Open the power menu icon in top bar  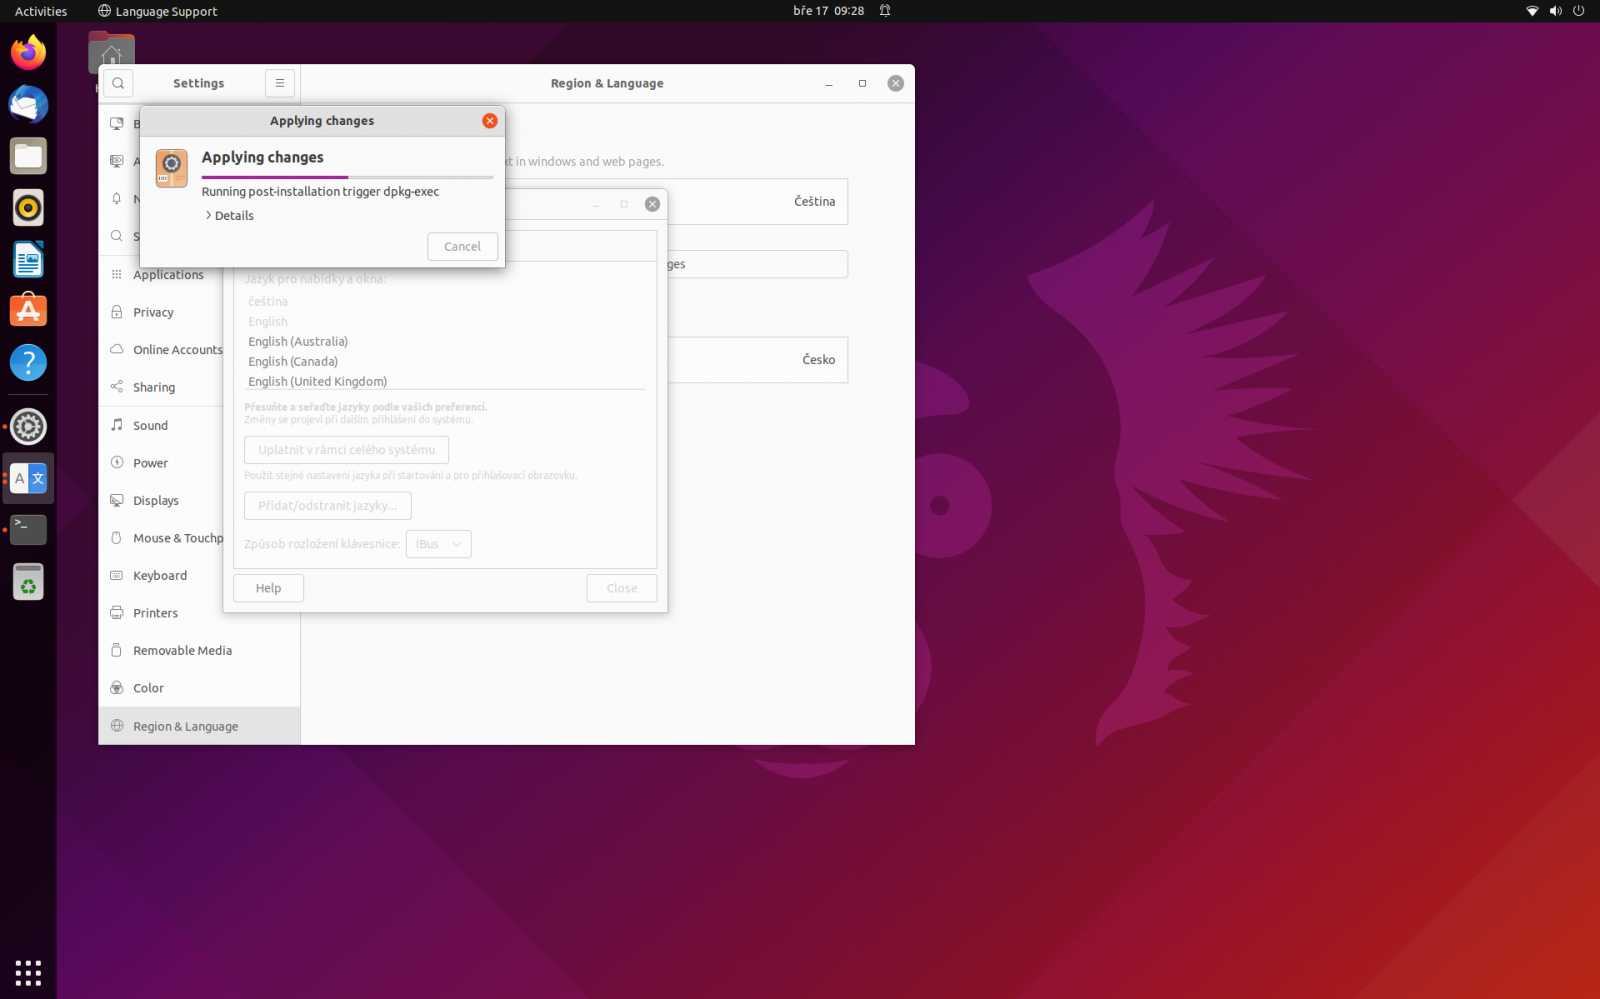coord(1579,11)
